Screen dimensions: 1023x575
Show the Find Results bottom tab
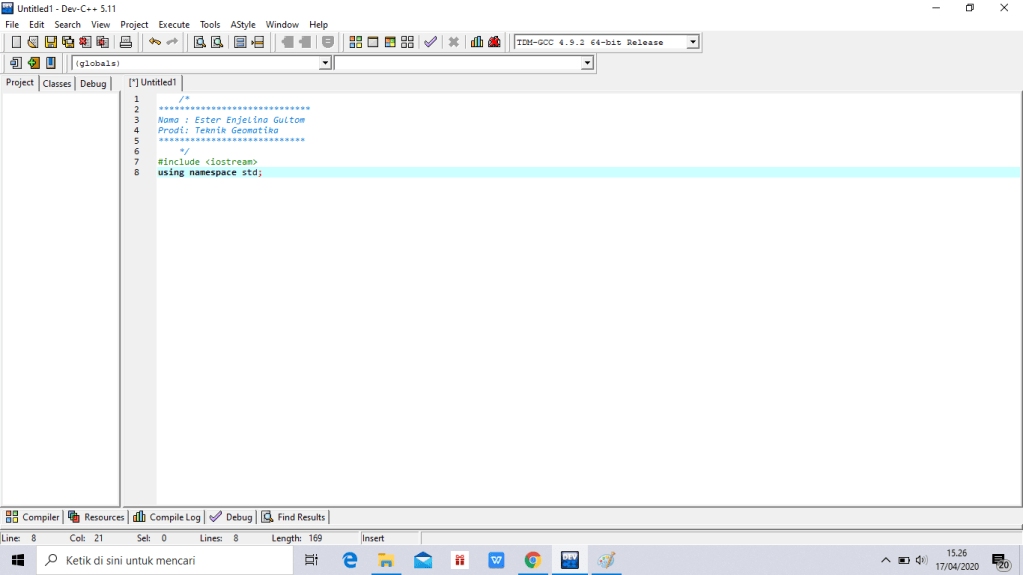pos(294,517)
